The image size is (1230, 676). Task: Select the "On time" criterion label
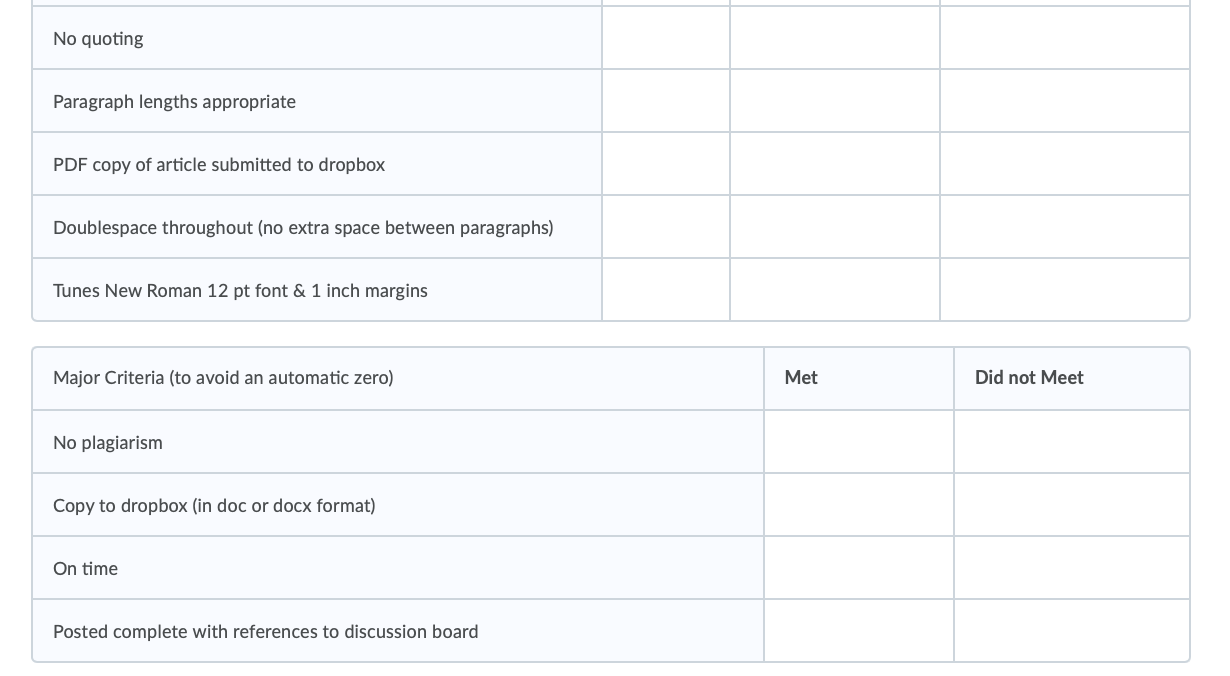click(x=85, y=569)
